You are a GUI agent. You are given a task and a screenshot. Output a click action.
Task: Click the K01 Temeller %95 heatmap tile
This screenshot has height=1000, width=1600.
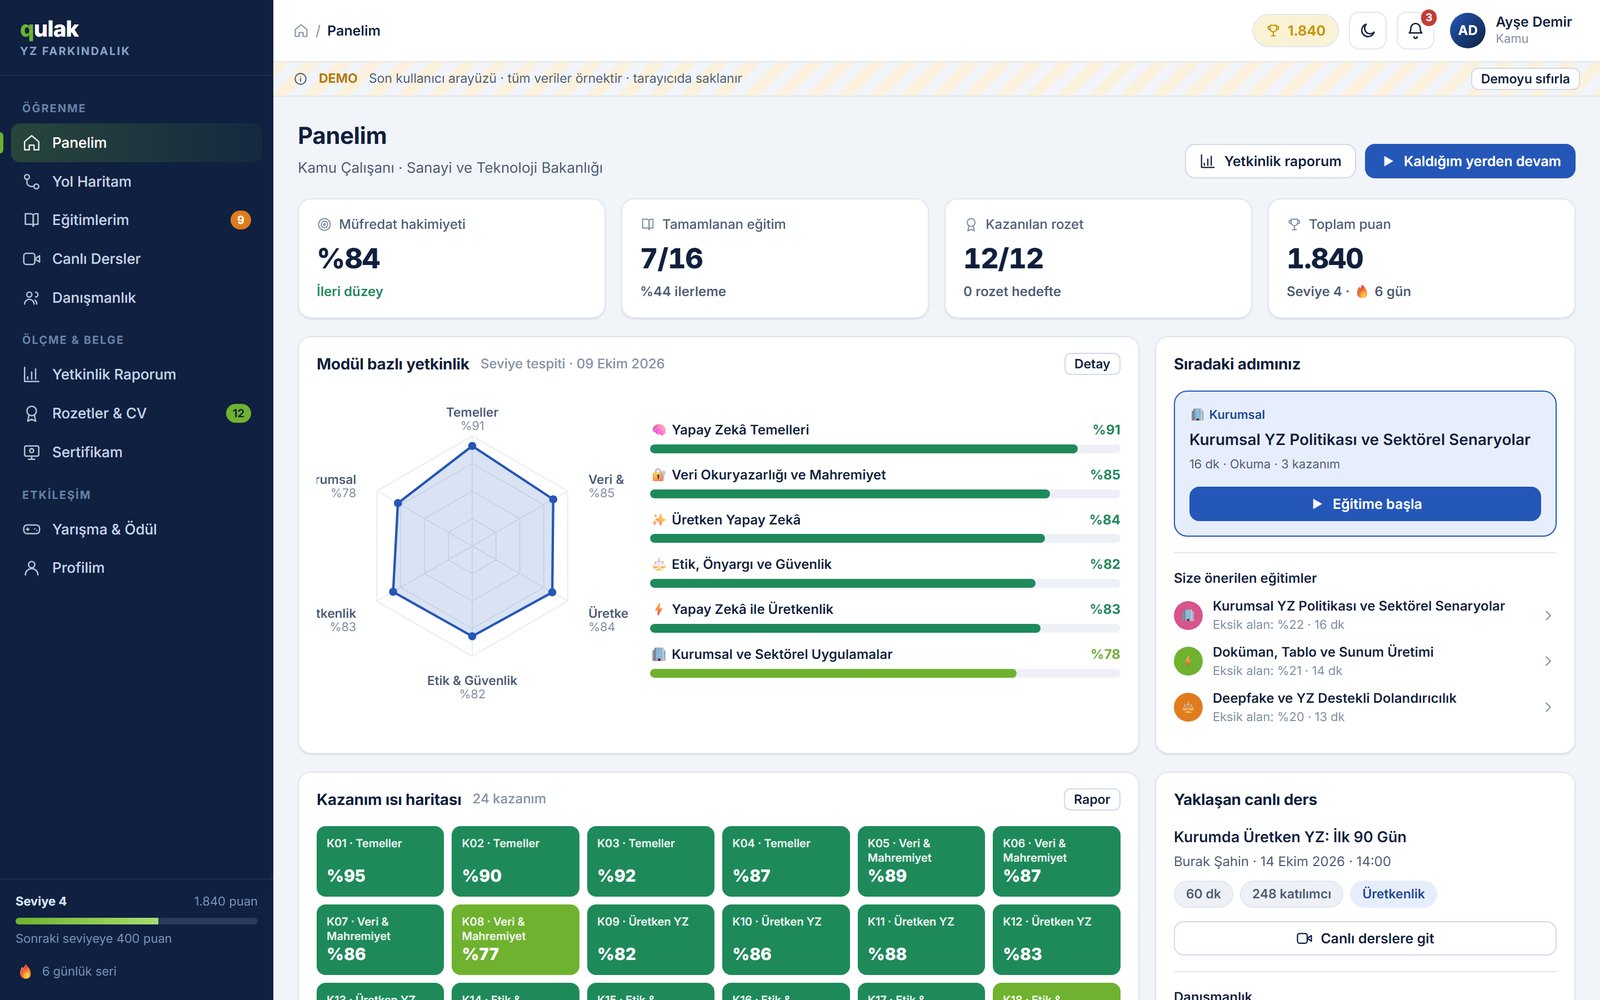[x=380, y=861]
